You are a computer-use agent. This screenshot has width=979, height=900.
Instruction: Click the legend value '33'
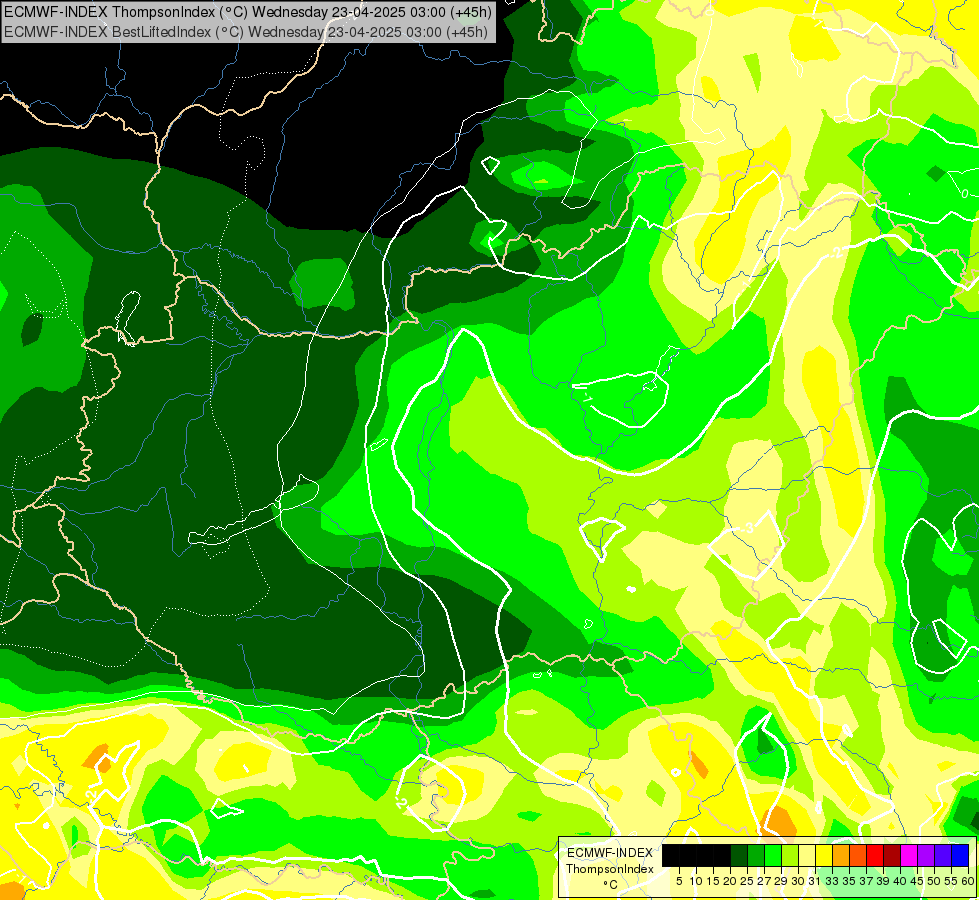833,881
